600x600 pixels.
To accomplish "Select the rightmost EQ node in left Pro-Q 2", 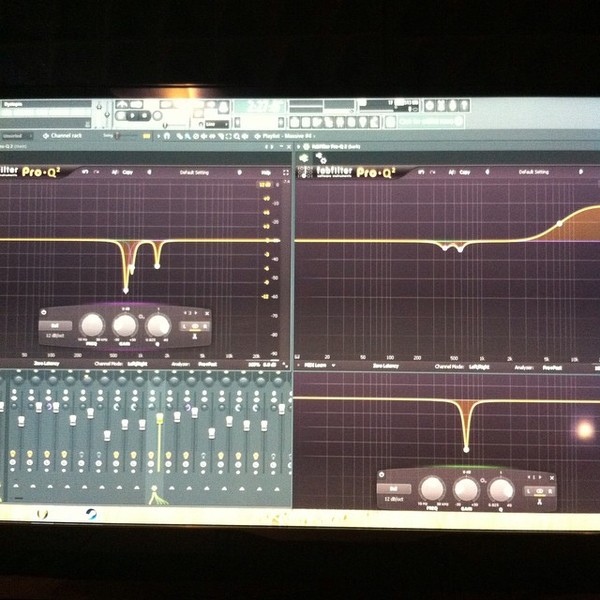I will tap(157, 266).
